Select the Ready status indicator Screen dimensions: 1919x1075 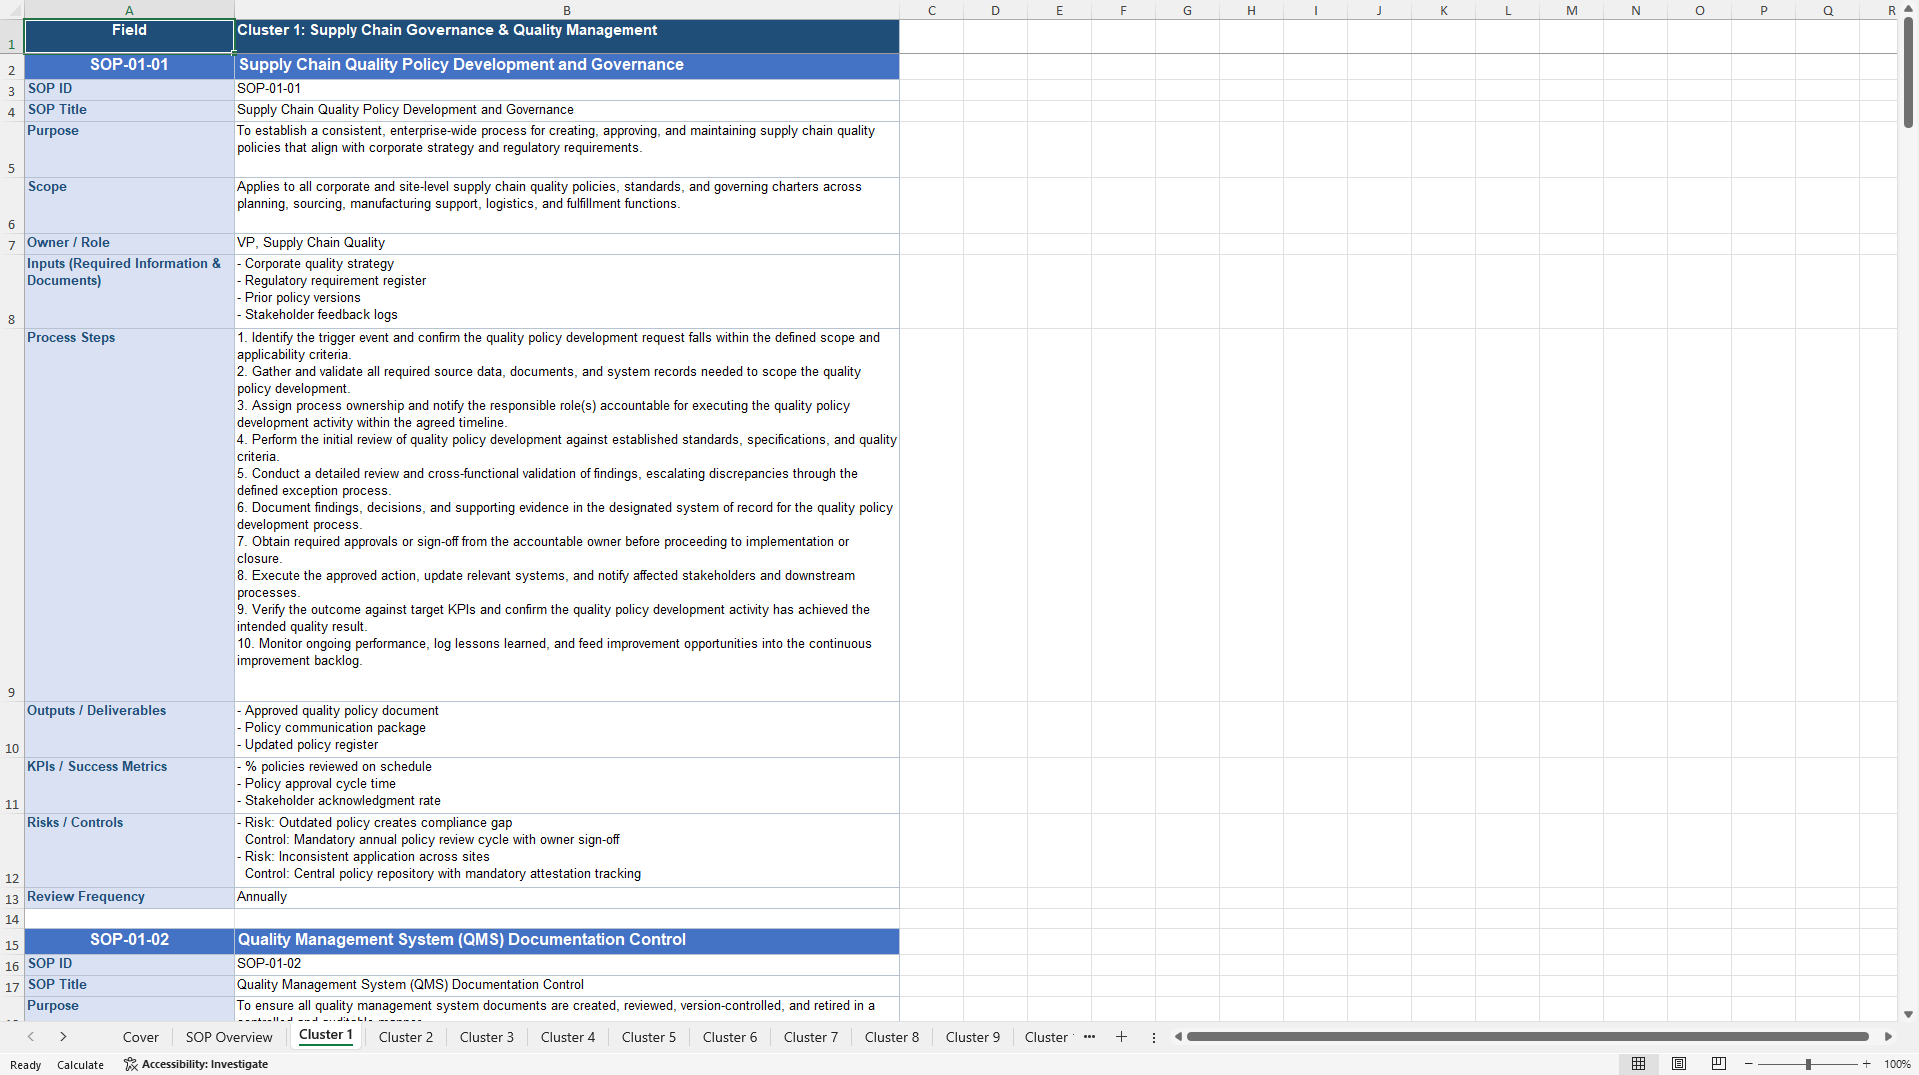point(26,1064)
